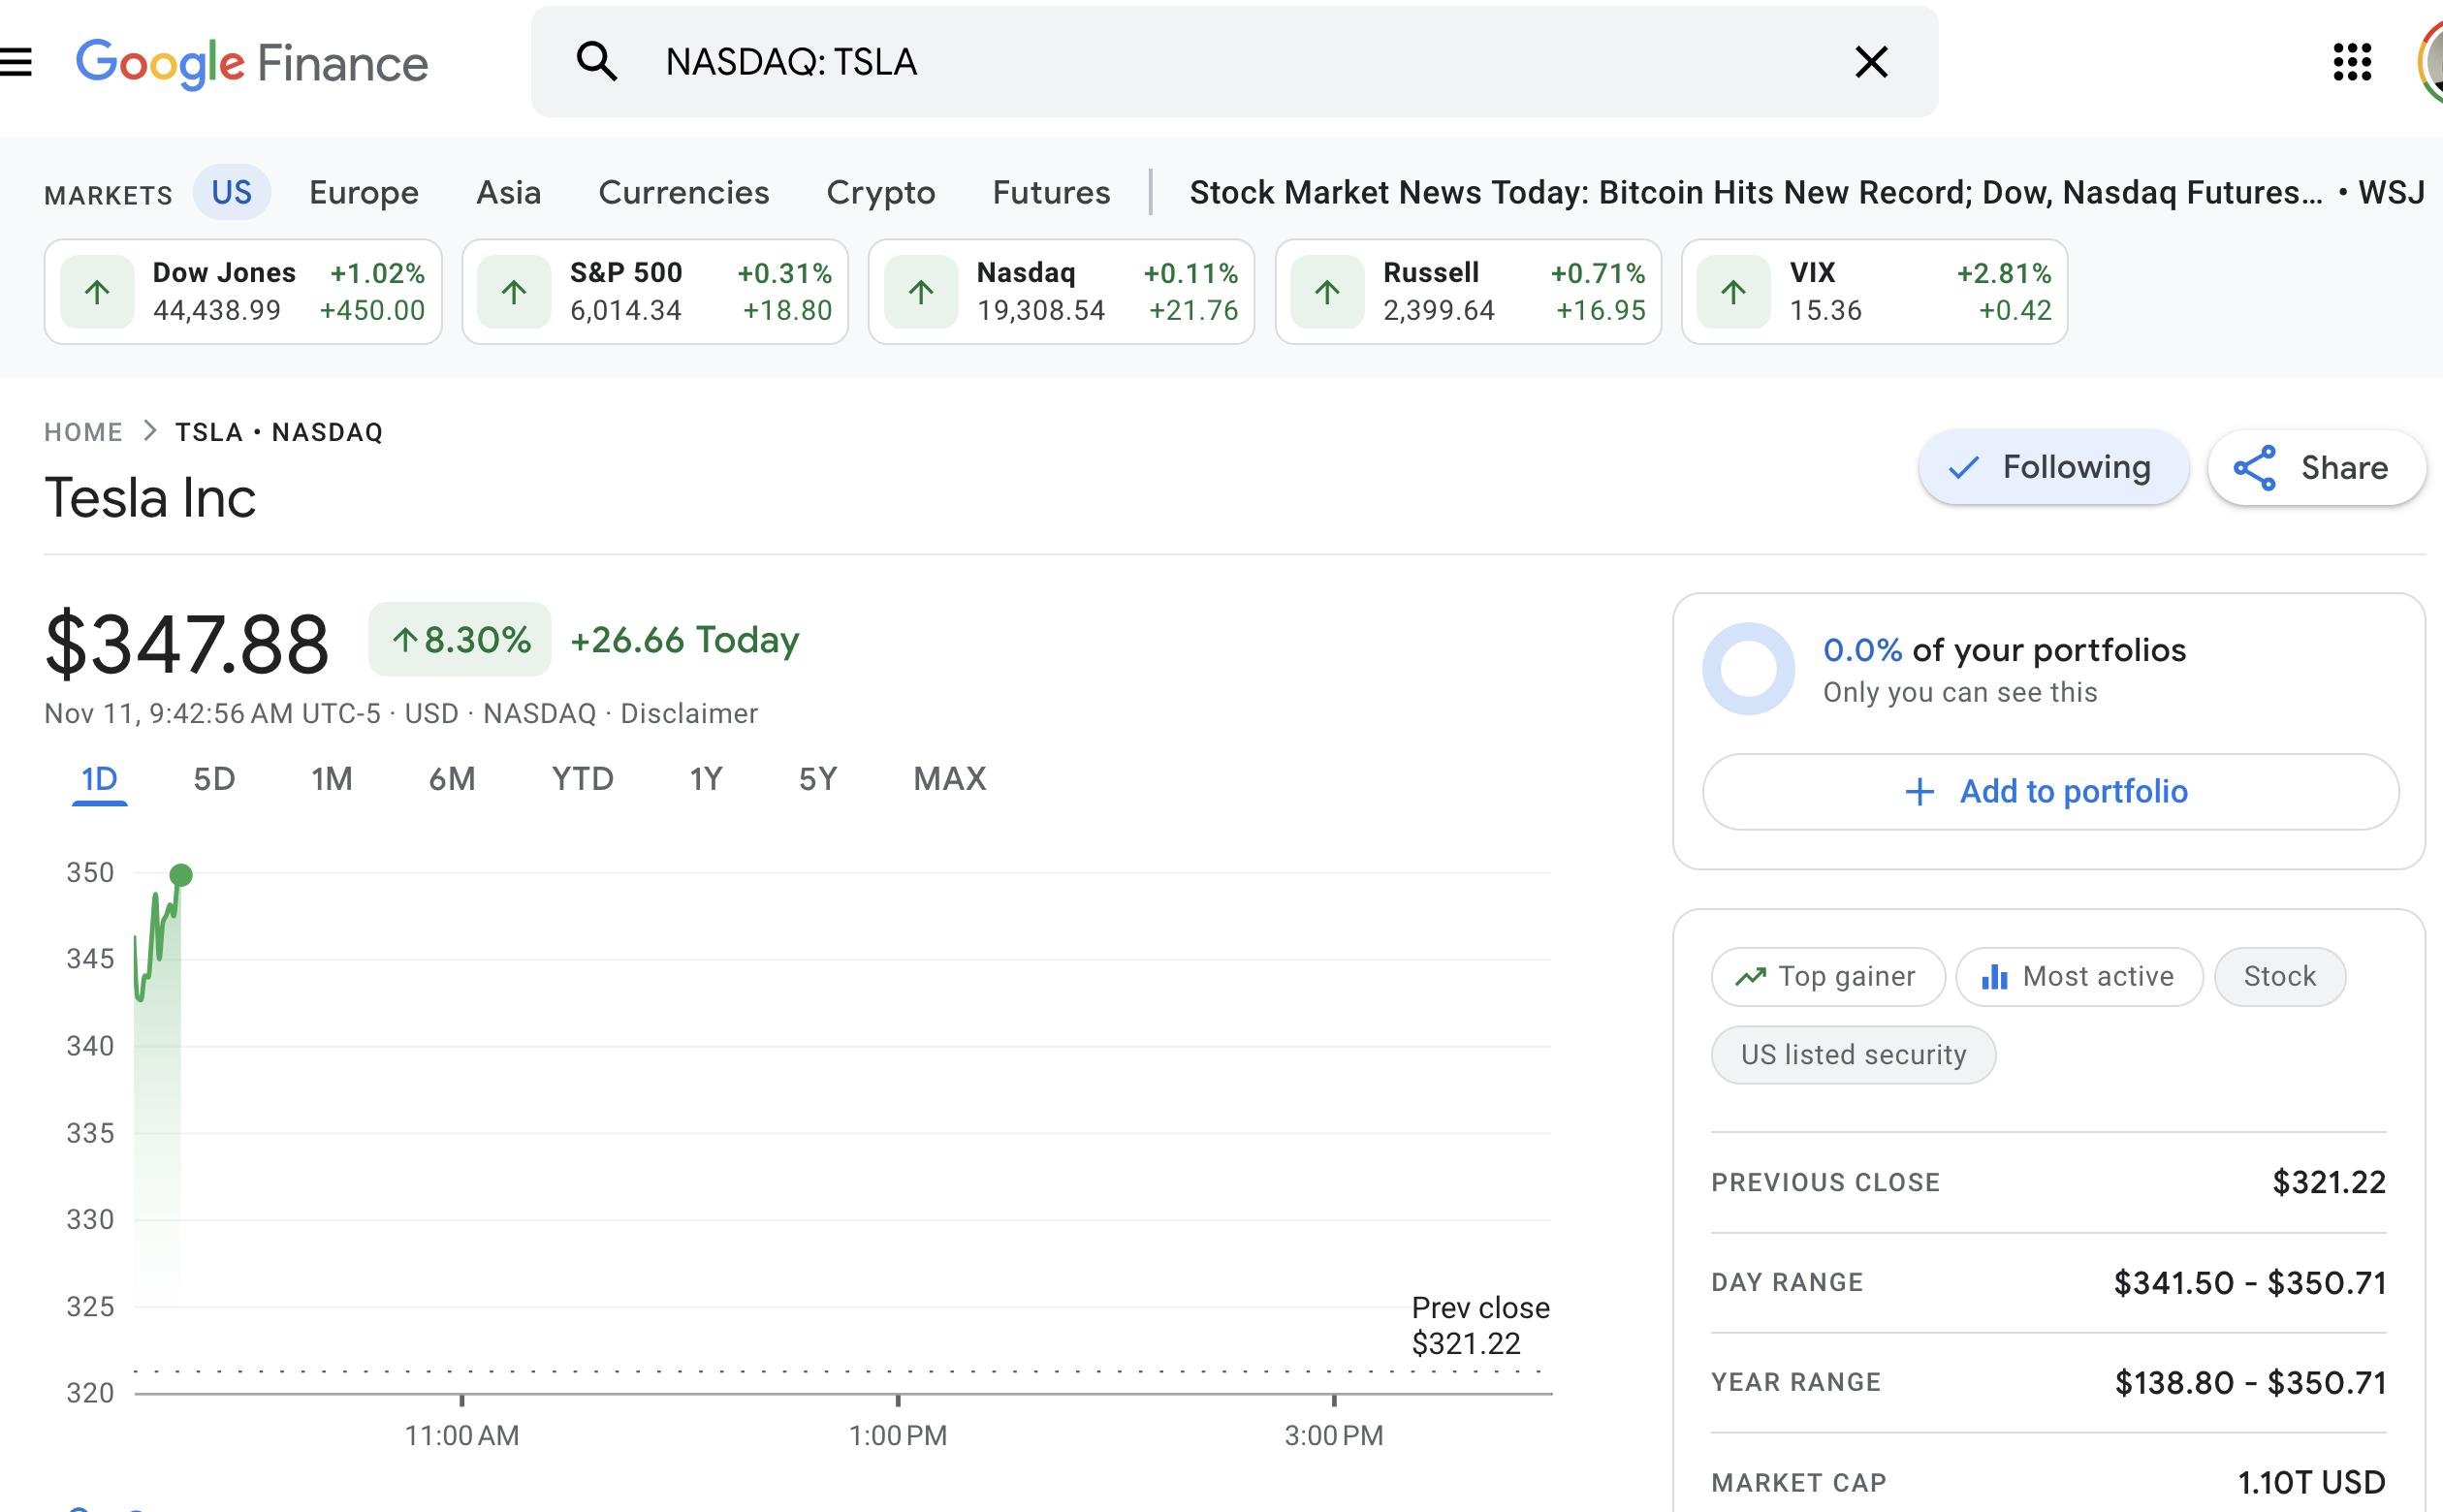Open the Crypto markets tab
Screen dimensions: 2443x1512
pos(881,192)
